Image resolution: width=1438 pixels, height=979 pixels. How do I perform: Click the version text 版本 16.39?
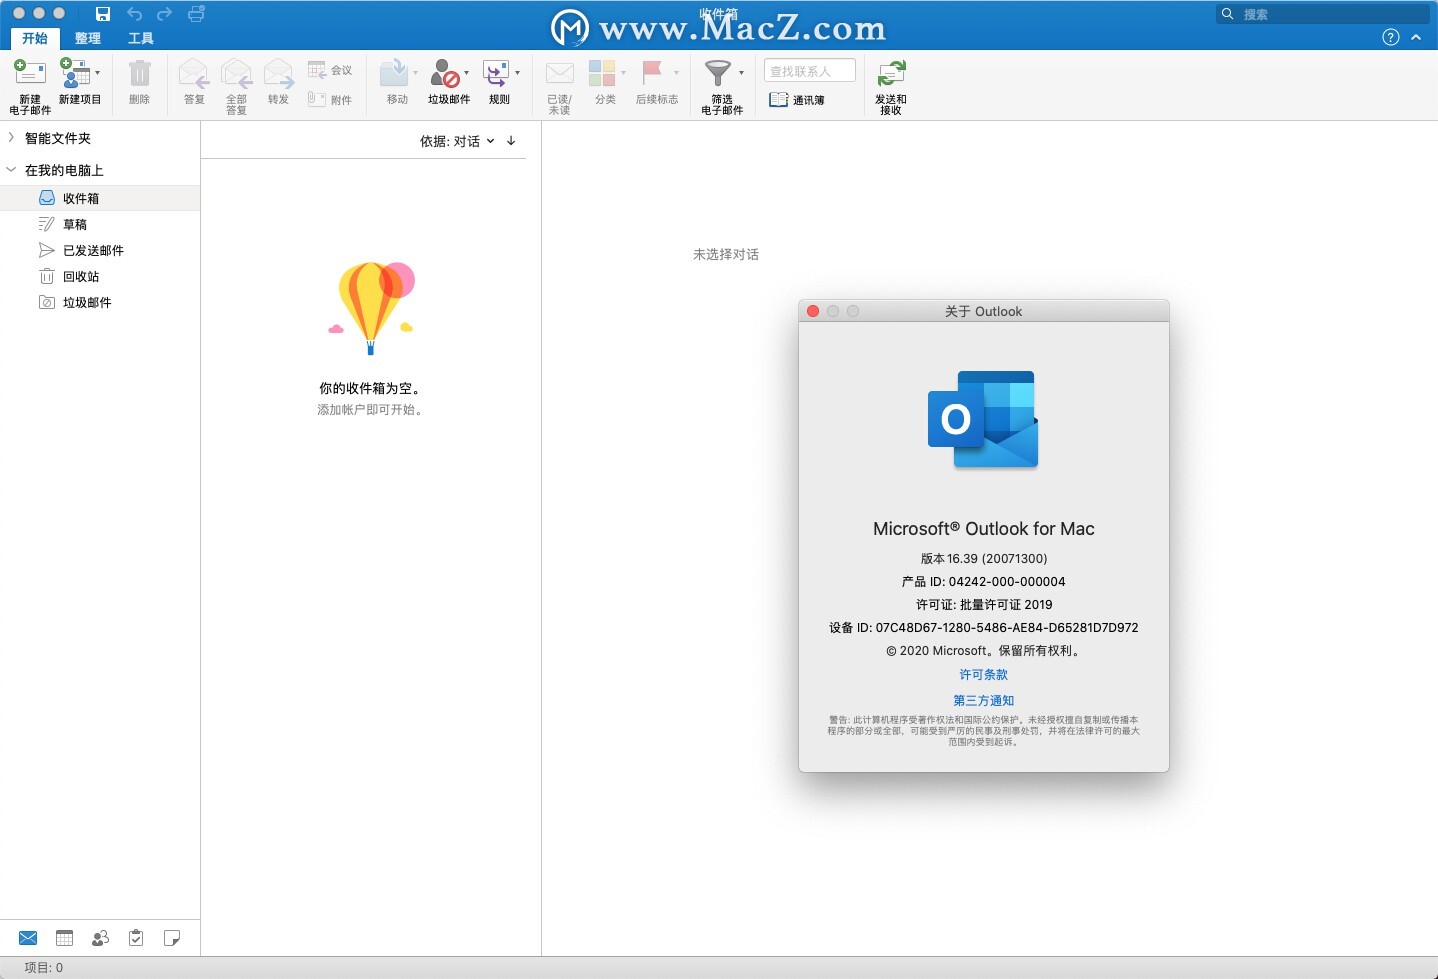pyautogui.click(x=984, y=559)
